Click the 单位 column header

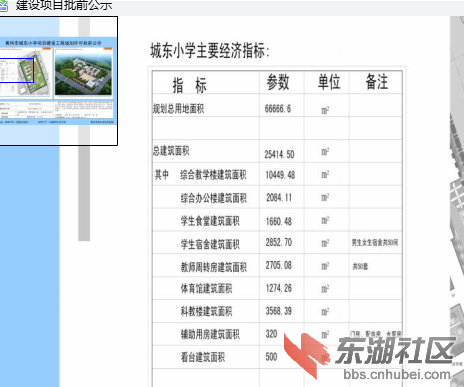(329, 82)
